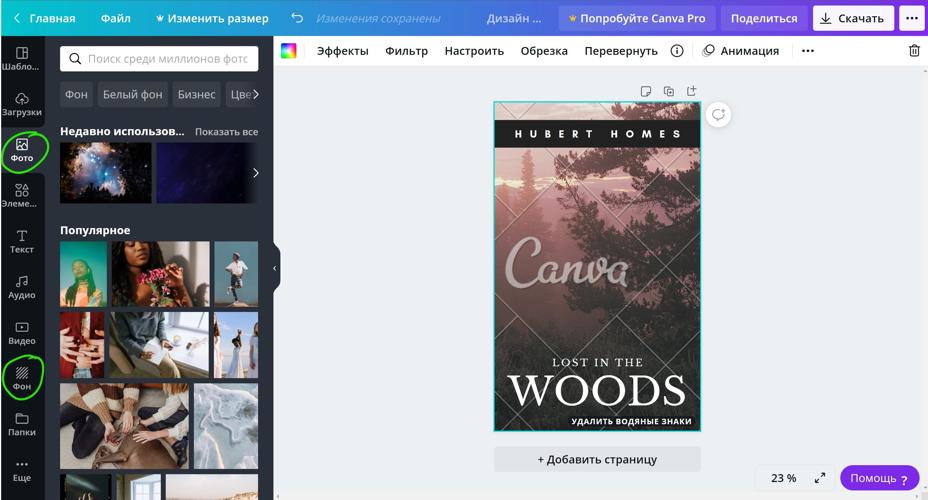Open the zoom level 23 % dropdown
This screenshot has width=928, height=500.
tap(783, 478)
